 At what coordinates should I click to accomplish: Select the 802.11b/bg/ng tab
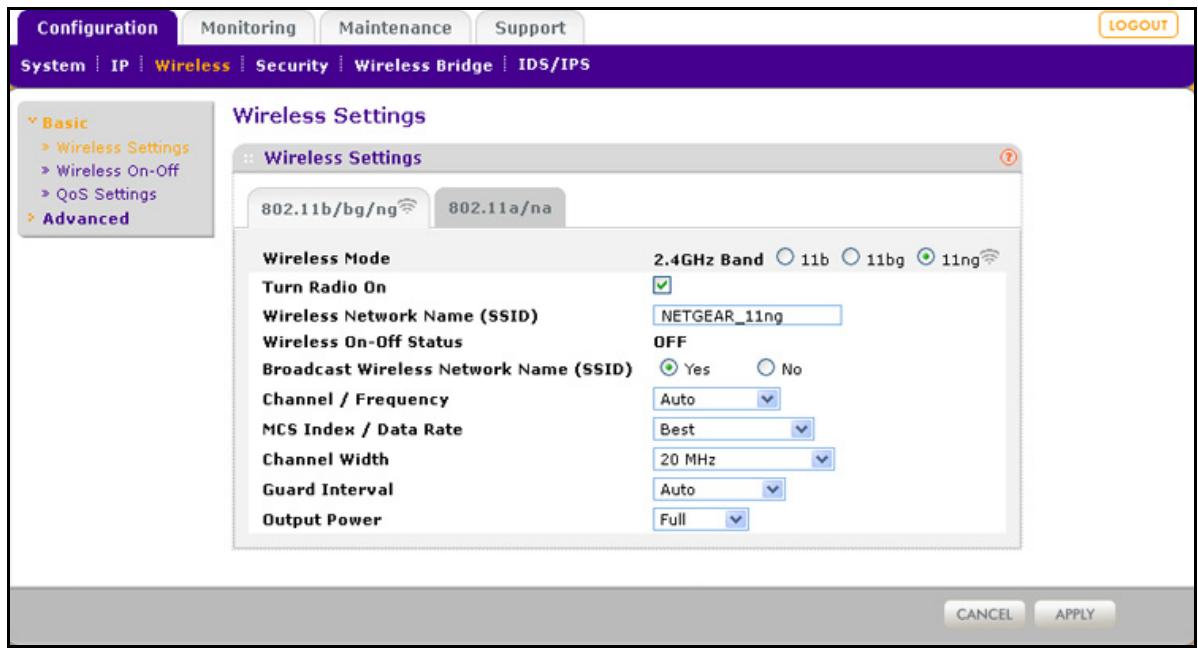click(338, 209)
